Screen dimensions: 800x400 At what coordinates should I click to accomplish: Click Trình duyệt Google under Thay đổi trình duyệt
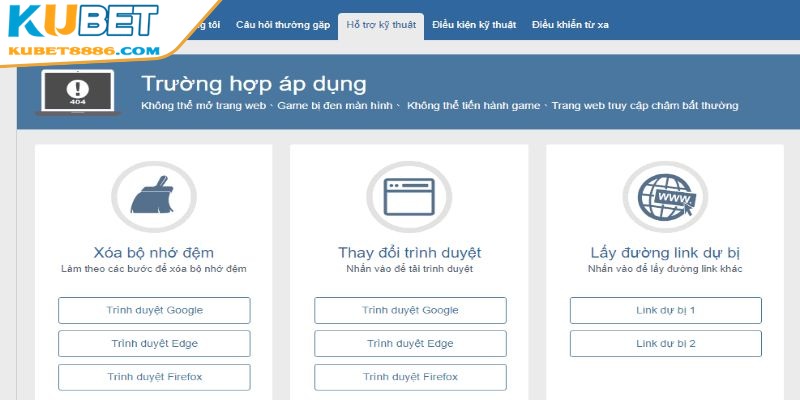[x=410, y=310]
